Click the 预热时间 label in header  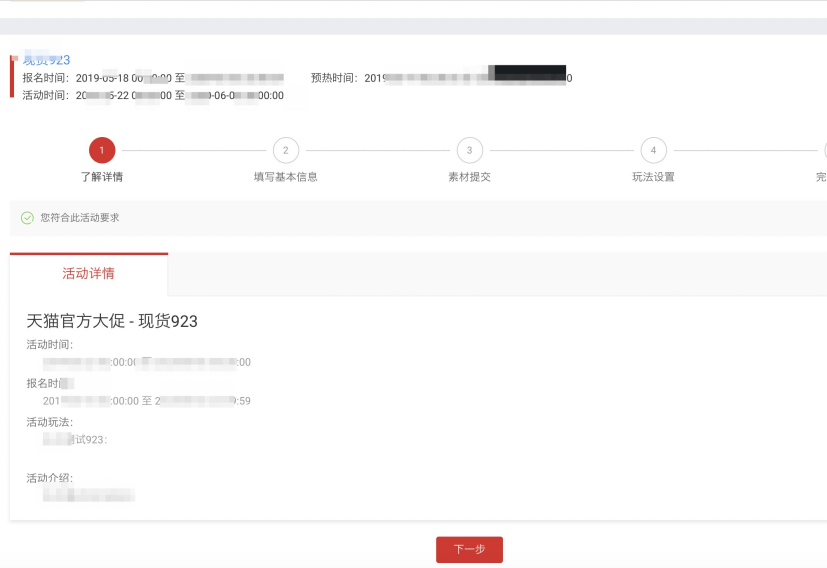[334, 78]
